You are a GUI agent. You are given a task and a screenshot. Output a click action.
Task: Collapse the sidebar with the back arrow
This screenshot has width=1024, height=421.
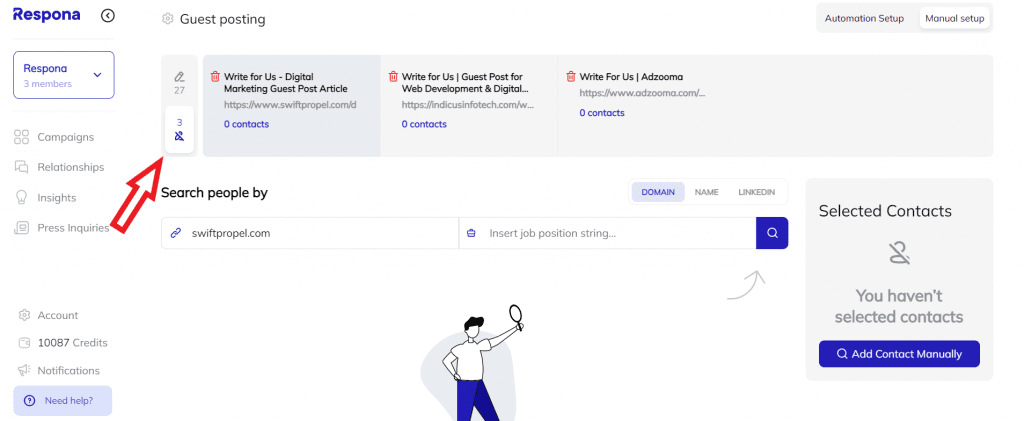click(x=108, y=16)
